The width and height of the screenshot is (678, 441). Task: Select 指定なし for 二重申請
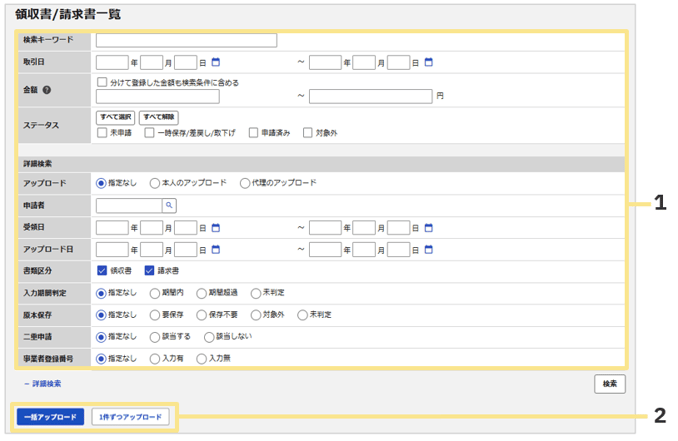(101, 337)
